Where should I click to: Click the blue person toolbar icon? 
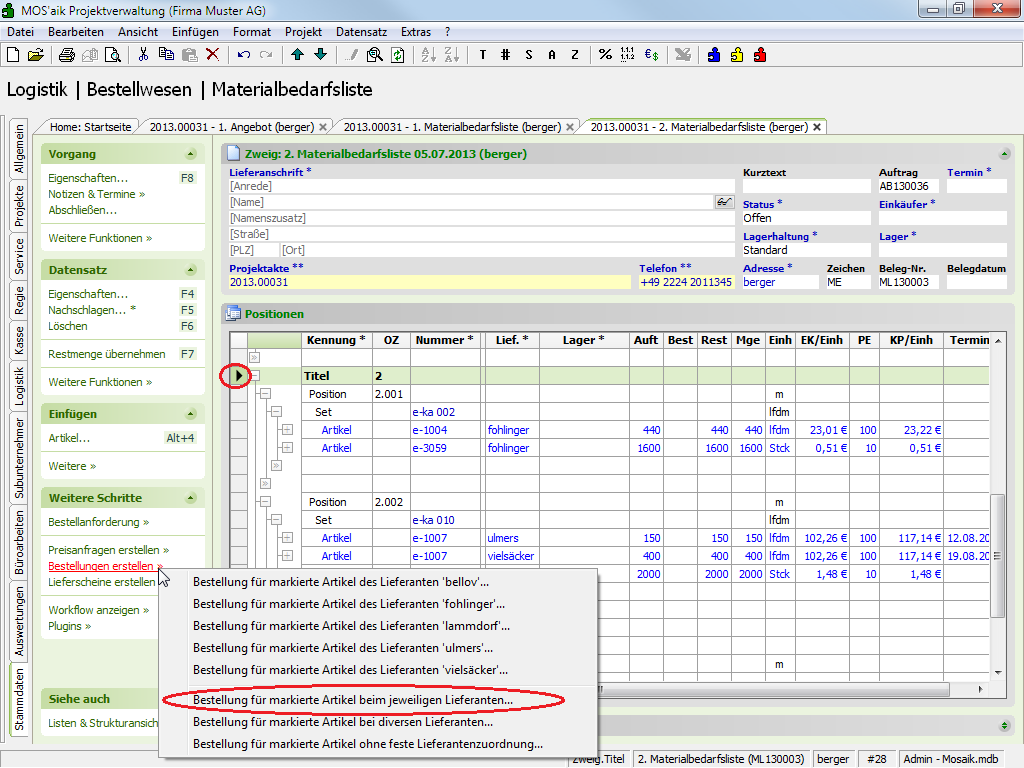tap(714, 55)
